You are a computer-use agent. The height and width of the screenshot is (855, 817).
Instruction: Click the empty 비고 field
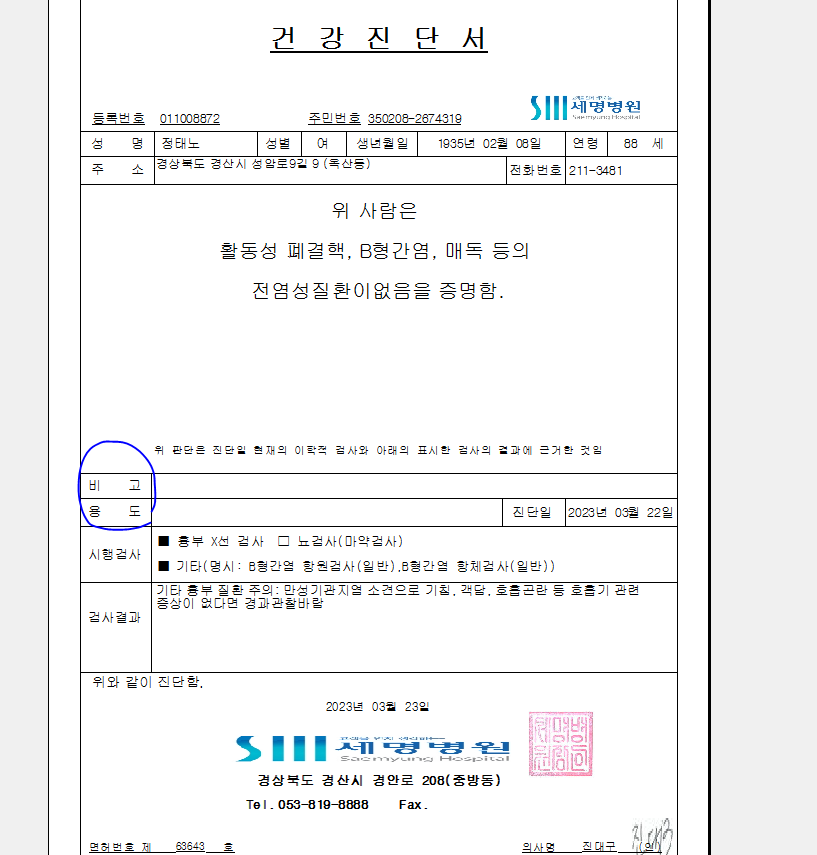pyautogui.click(x=414, y=486)
